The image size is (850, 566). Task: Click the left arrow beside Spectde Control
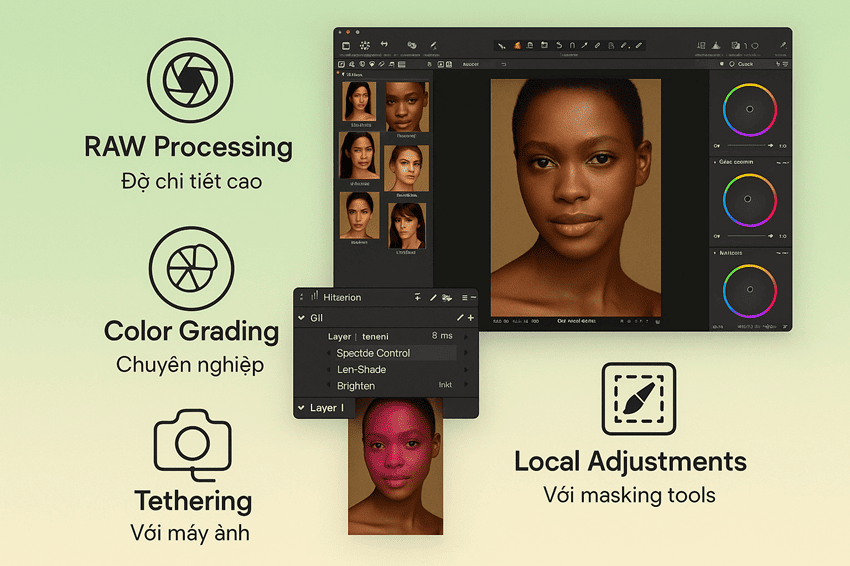(x=329, y=353)
